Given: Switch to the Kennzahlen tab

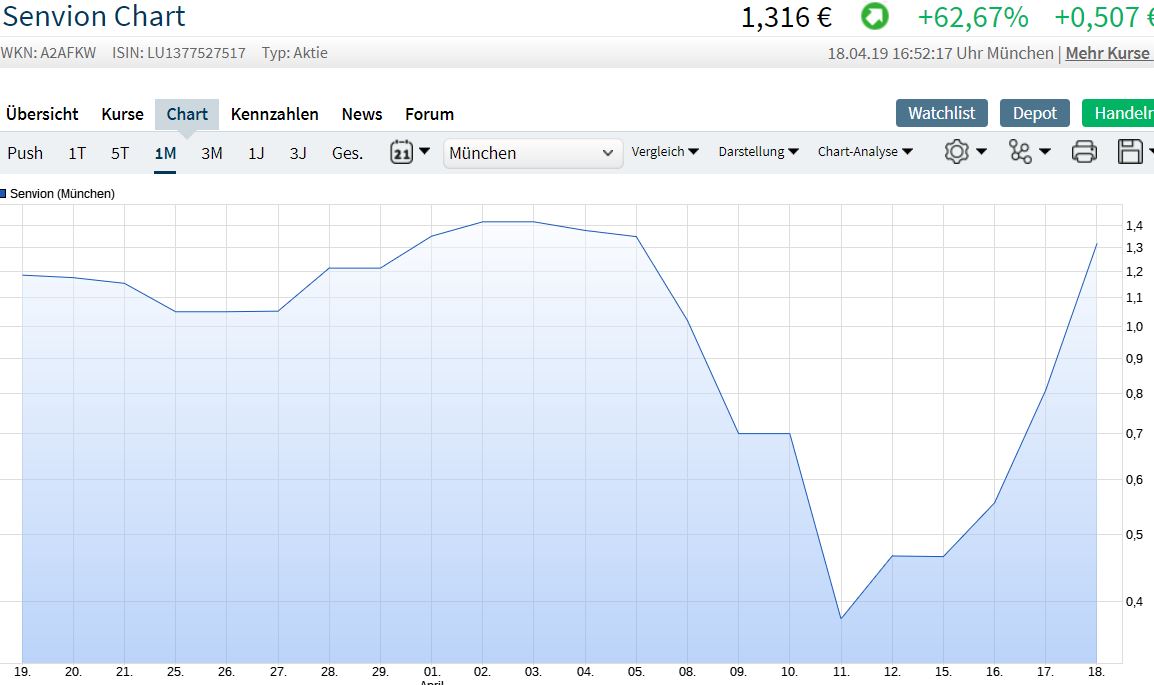Looking at the screenshot, I should (274, 114).
